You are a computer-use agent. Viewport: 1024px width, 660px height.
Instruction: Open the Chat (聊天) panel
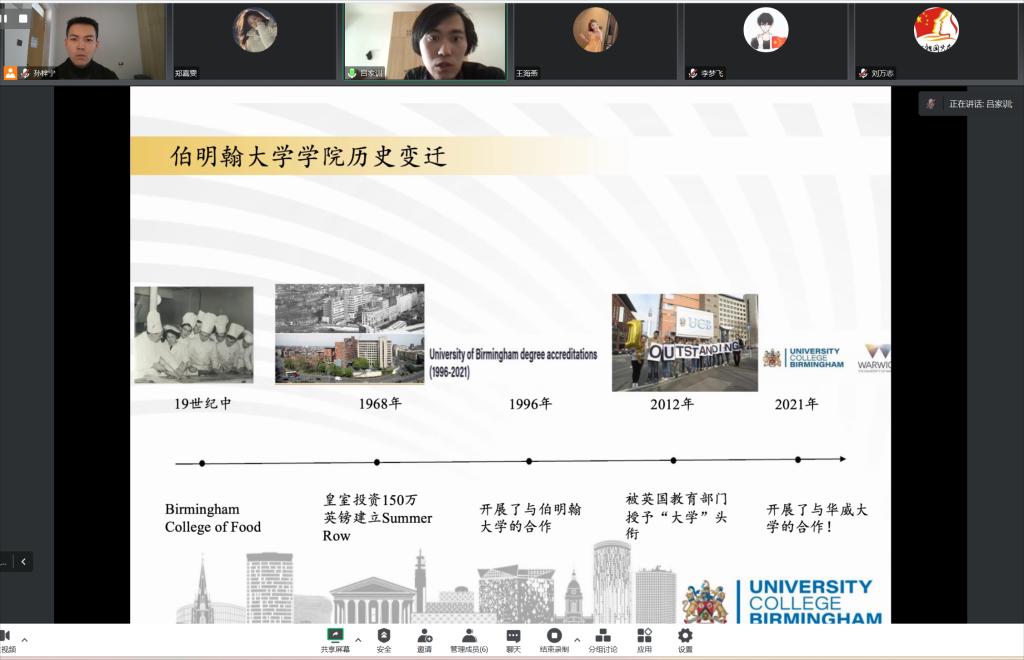(513, 636)
